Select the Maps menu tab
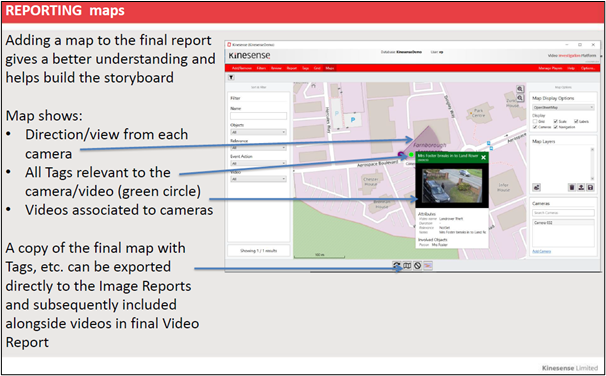The height and width of the screenshot is (376, 606). 330,68
